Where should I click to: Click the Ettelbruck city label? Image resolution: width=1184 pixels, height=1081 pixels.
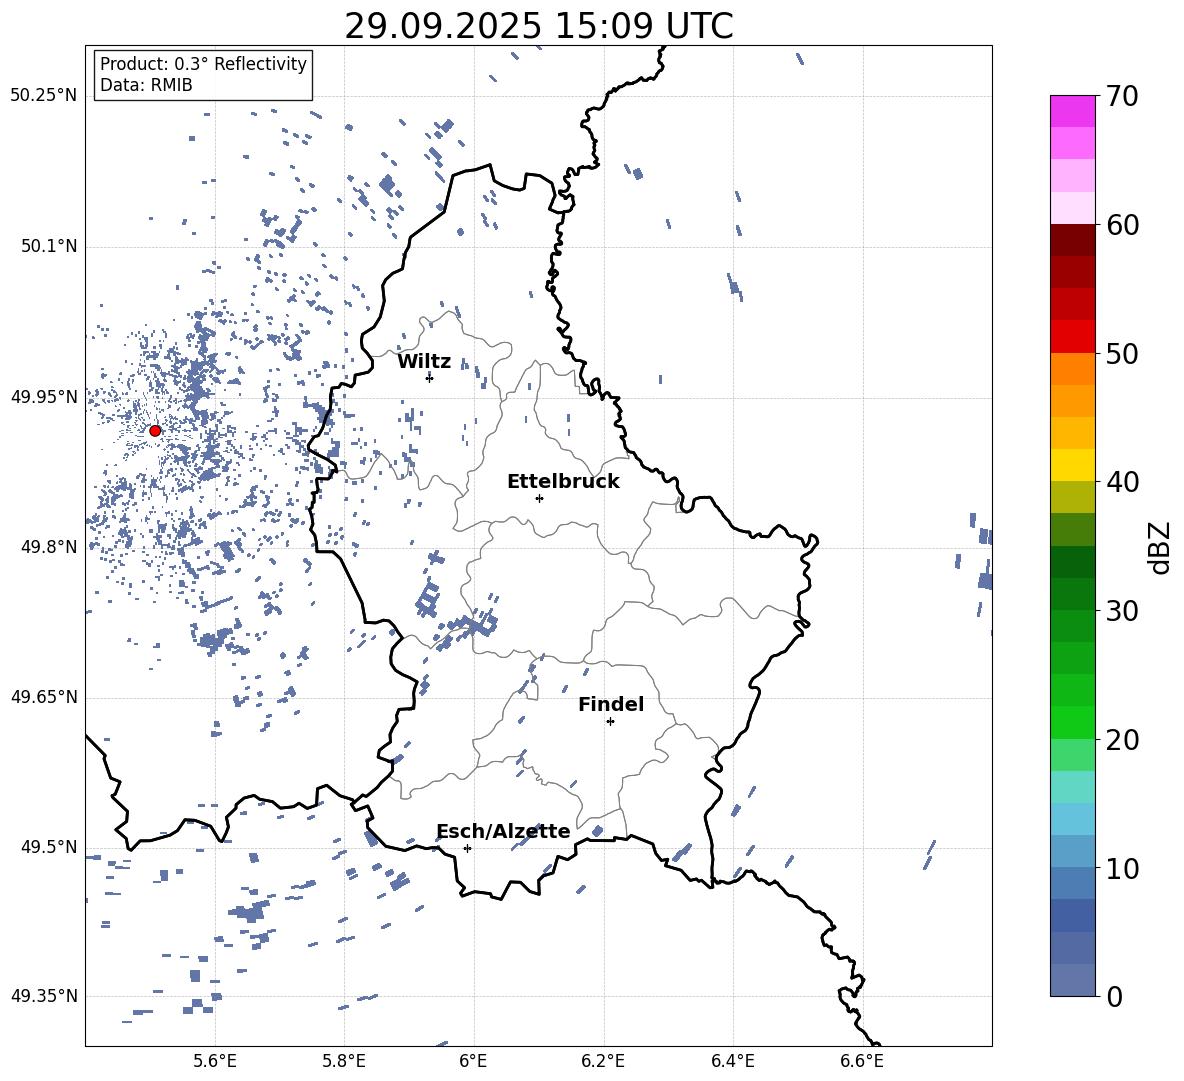coord(563,482)
